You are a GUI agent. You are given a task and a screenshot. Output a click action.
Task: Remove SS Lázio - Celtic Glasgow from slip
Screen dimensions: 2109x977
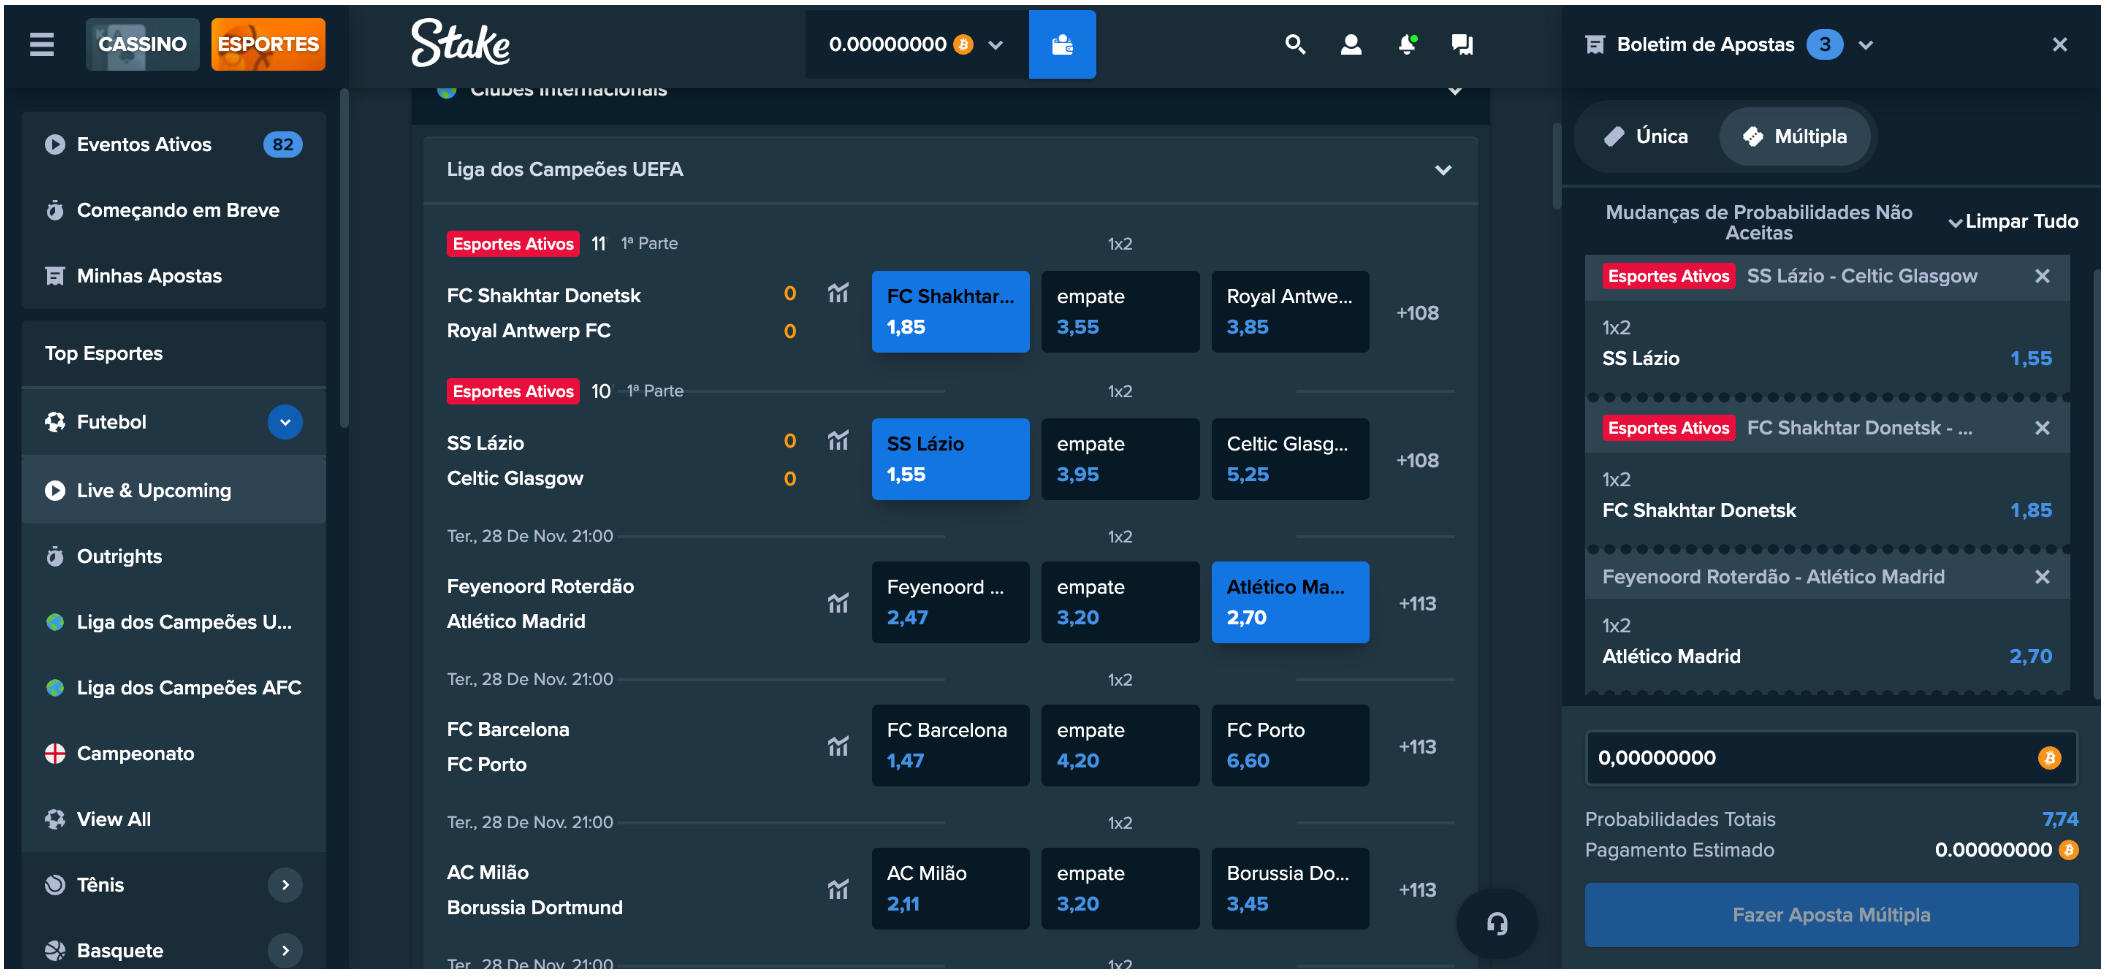point(2042,276)
